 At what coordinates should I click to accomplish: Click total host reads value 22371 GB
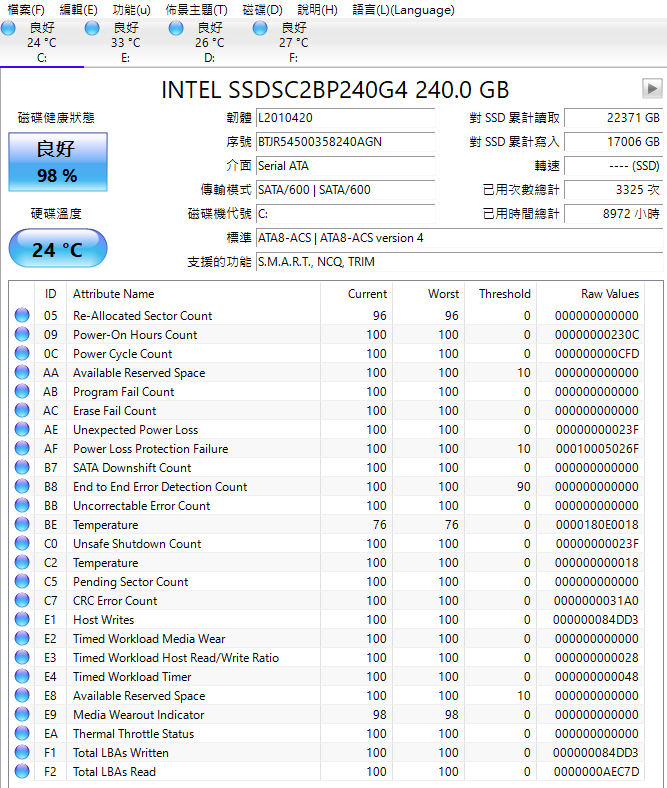[x=614, y=118]
